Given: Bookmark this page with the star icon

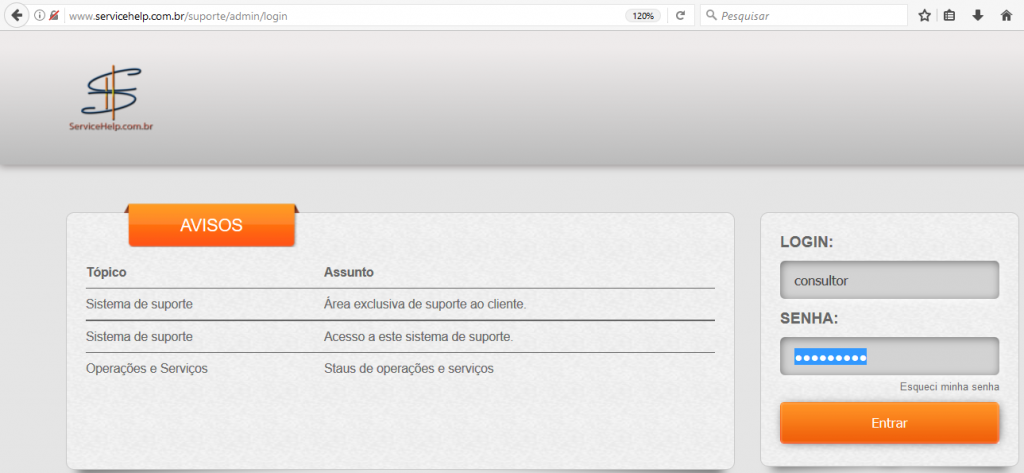Looking at the screenshot, I should pyautogui.click(x=924, y=16).
